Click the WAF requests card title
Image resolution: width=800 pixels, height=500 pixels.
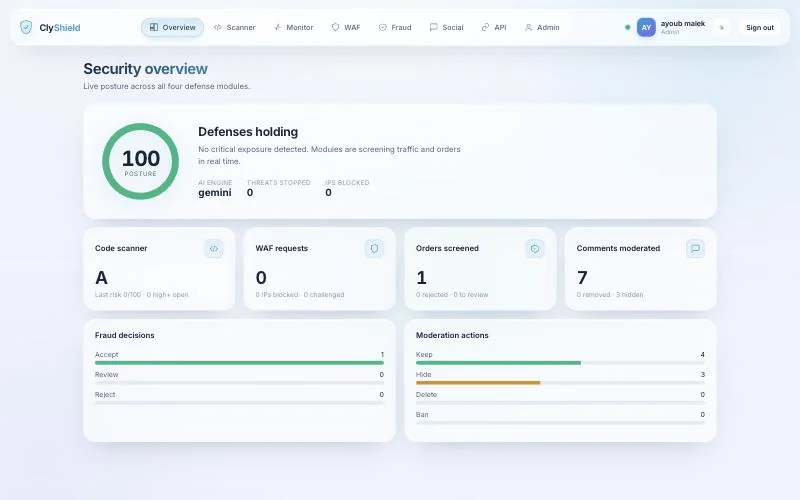coord(282,248)
